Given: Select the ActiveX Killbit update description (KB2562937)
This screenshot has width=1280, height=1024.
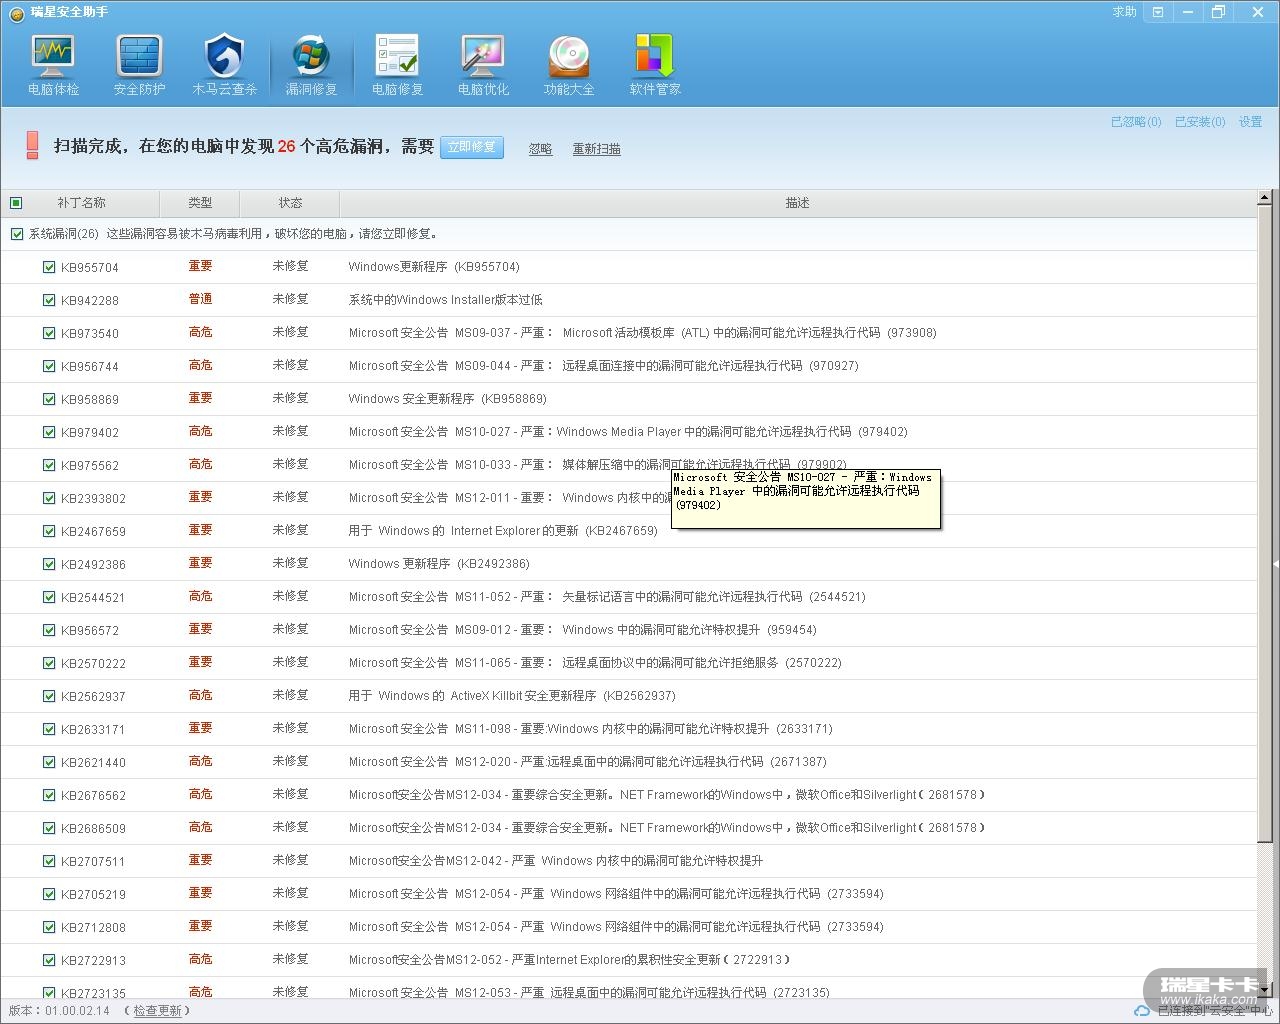Looking at the screenshot, I should click(x=512, y=696).
